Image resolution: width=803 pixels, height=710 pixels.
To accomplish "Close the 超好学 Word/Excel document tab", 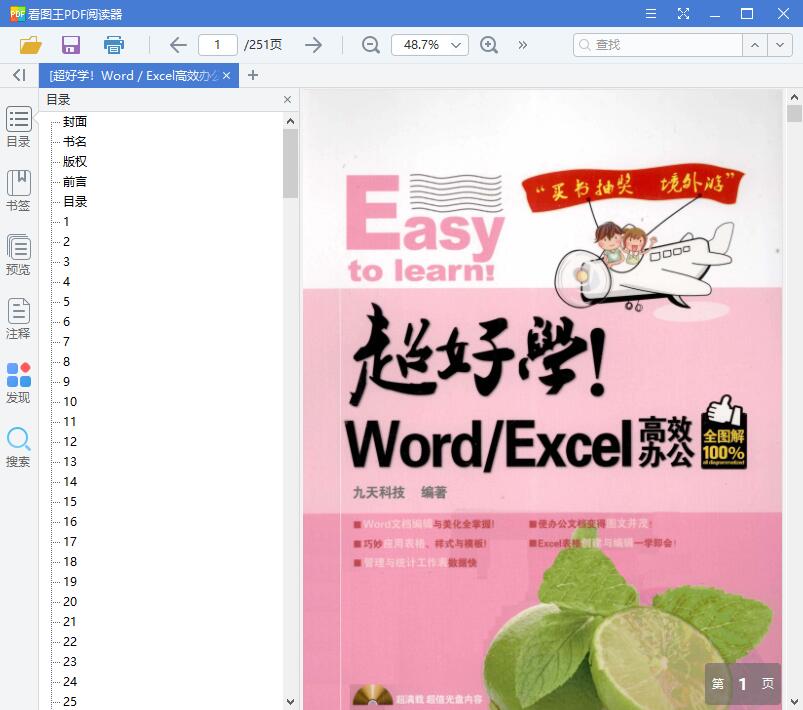I will point(226,76).
